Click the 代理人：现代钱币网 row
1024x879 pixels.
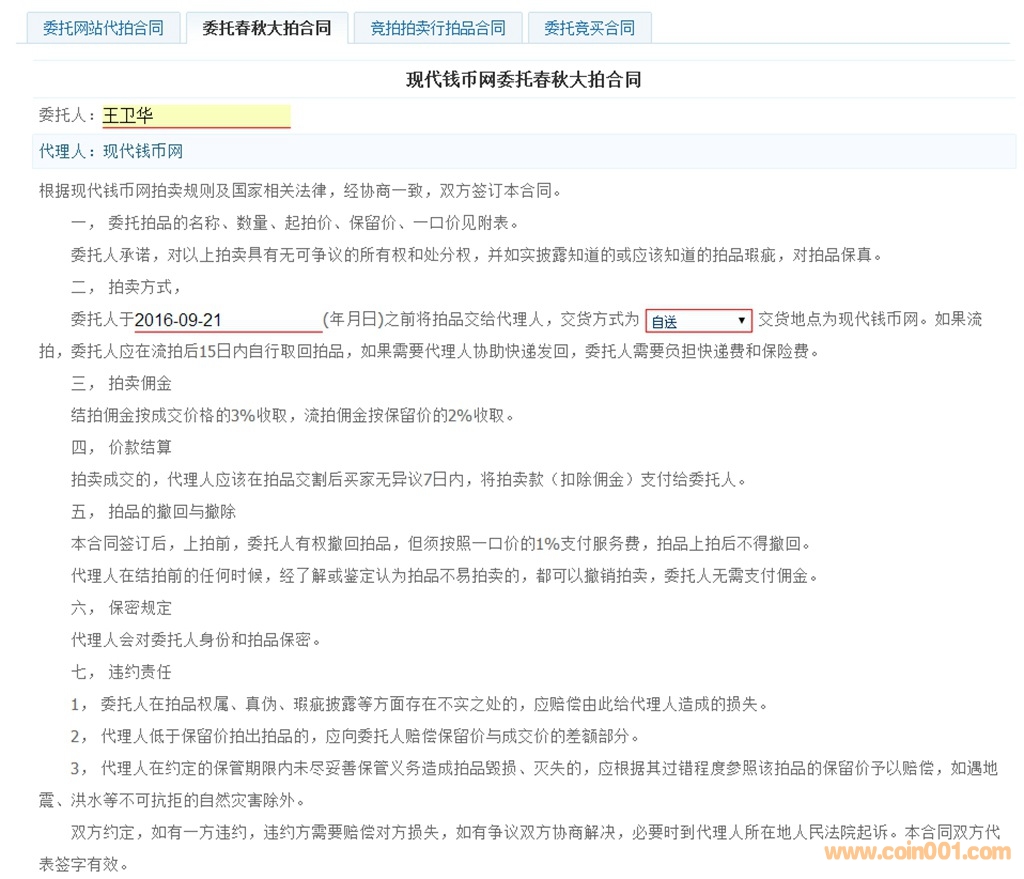[111, 152]
